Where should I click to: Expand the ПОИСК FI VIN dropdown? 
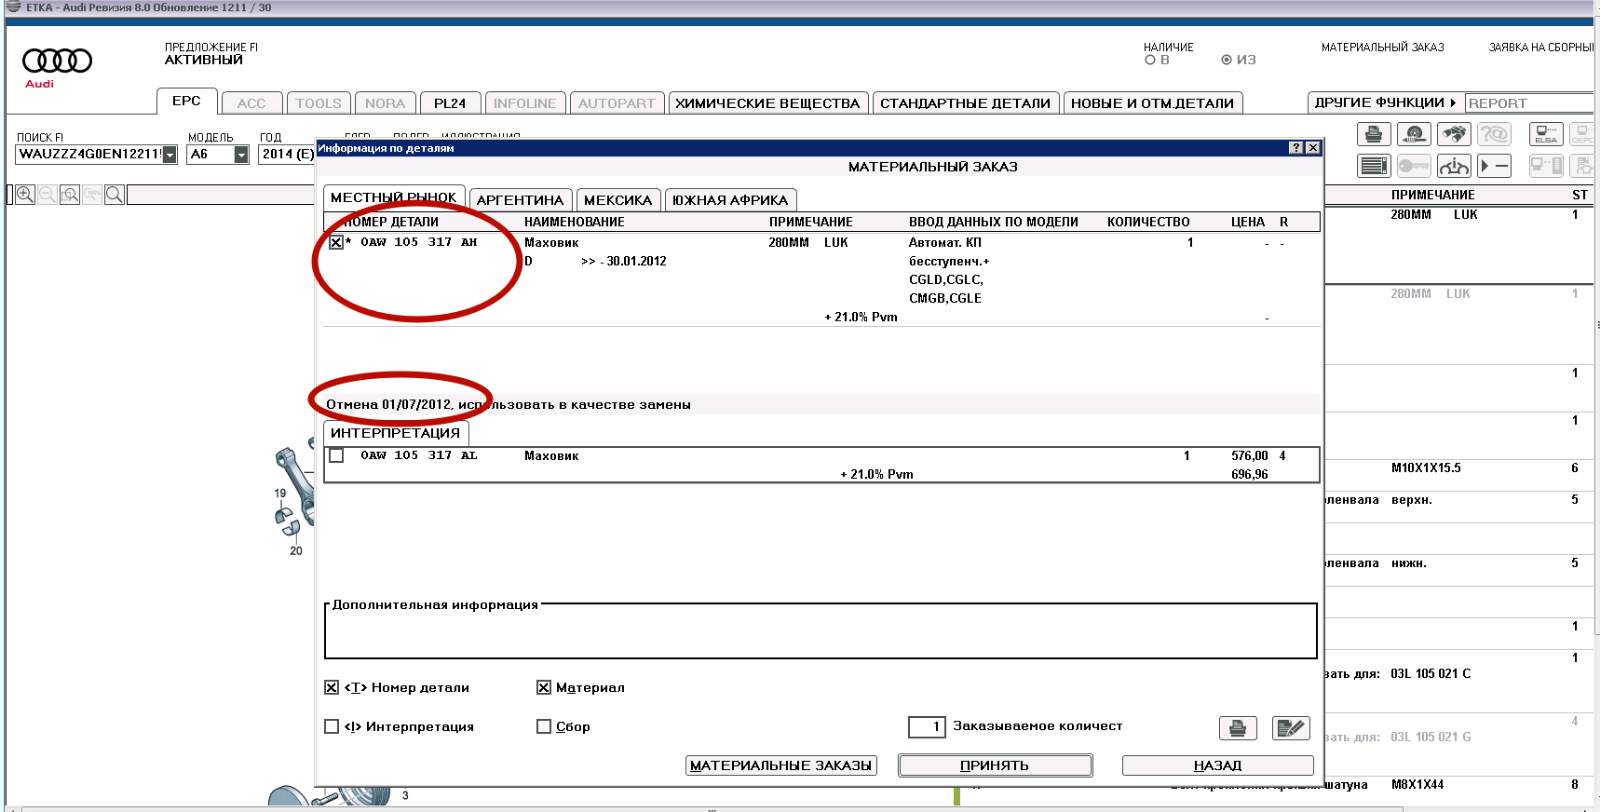170,155
